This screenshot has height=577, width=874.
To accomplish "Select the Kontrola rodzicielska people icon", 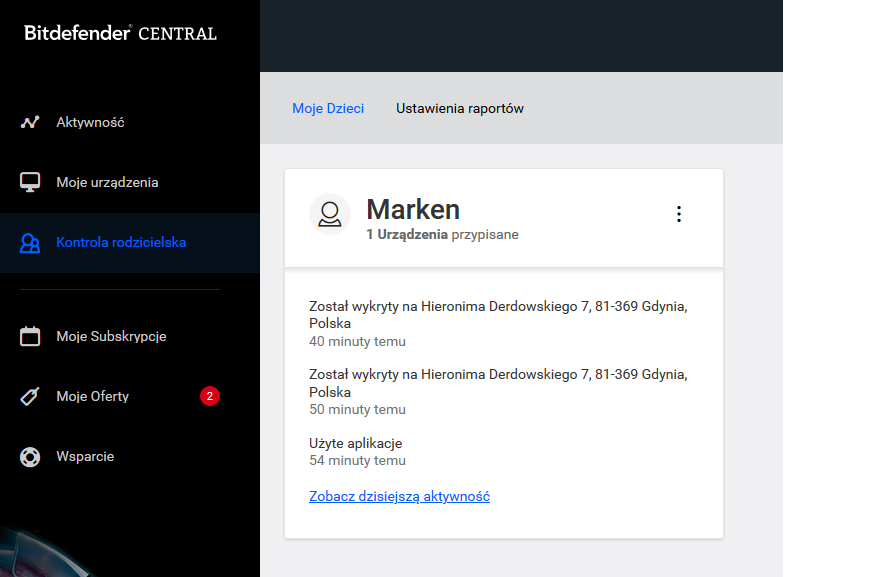I will [x=30, y=243].
